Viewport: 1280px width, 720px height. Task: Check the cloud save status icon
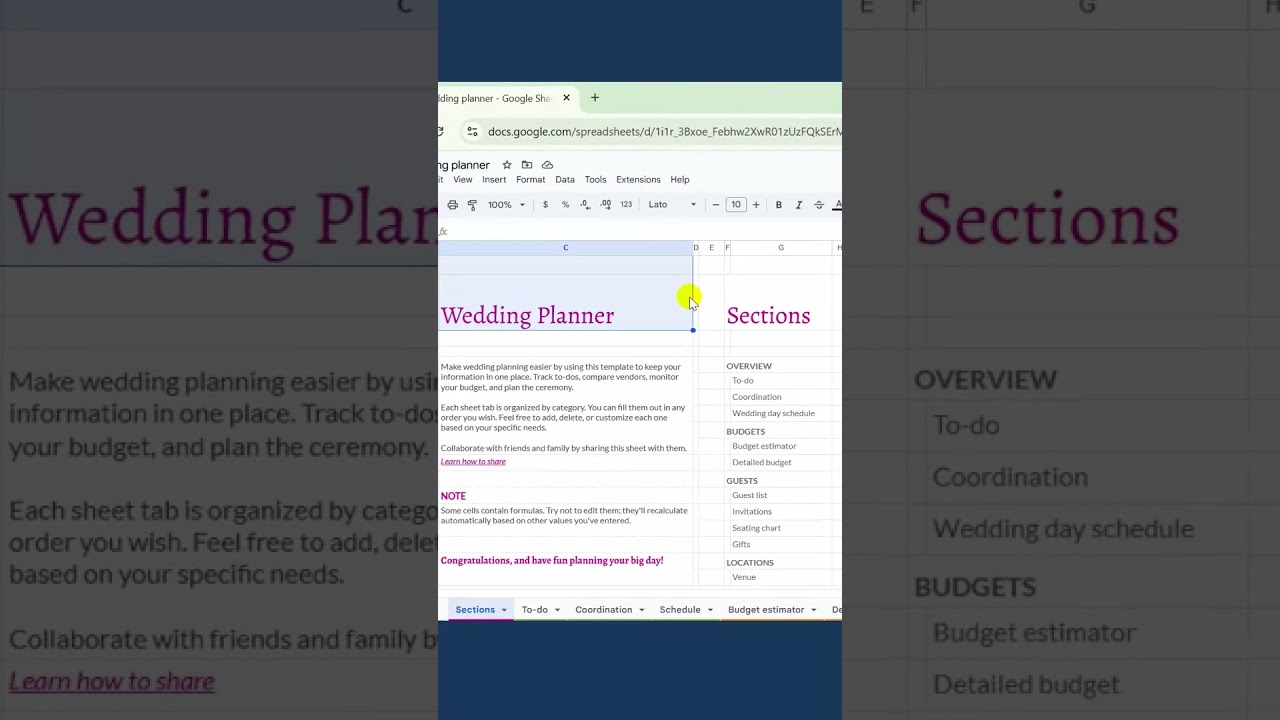[x=547, y=165]
